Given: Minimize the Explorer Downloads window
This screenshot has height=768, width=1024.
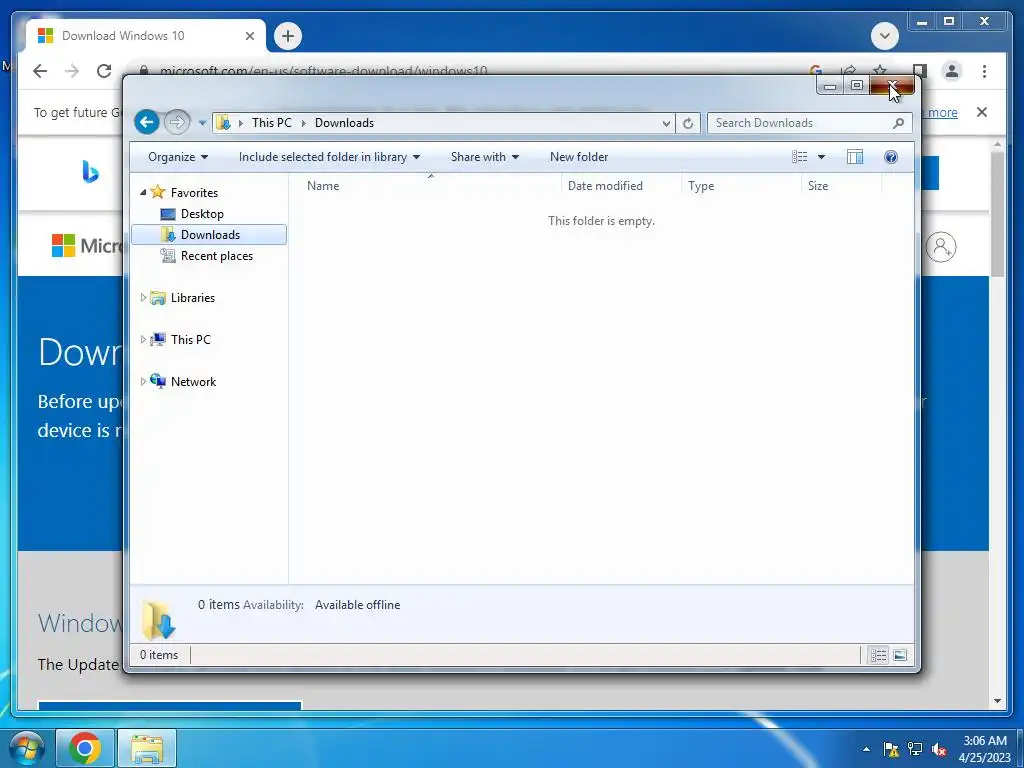Looking at the screenshot, I should click(x=829, y=86).
